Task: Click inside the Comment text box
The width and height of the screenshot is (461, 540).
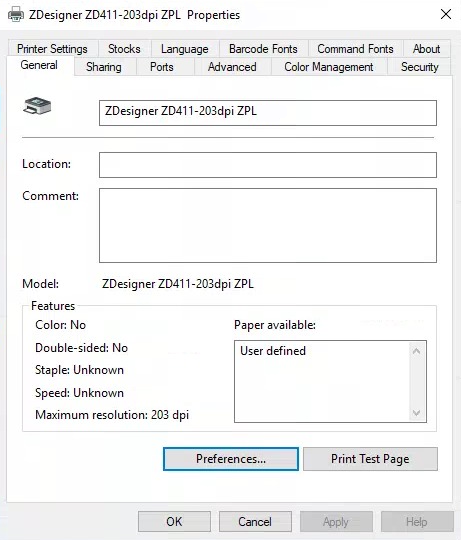Action: [x=268, y=225]
